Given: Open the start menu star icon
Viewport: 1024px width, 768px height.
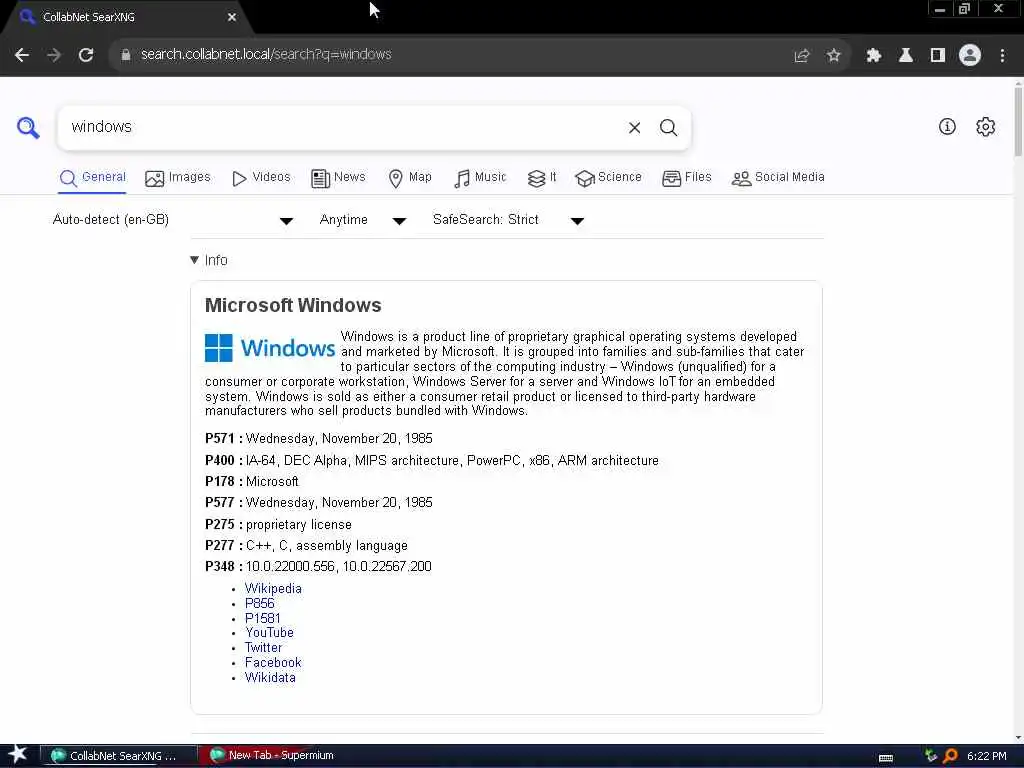Looking at the screenshot, I should pyautogui.click(x=18, y=755).
